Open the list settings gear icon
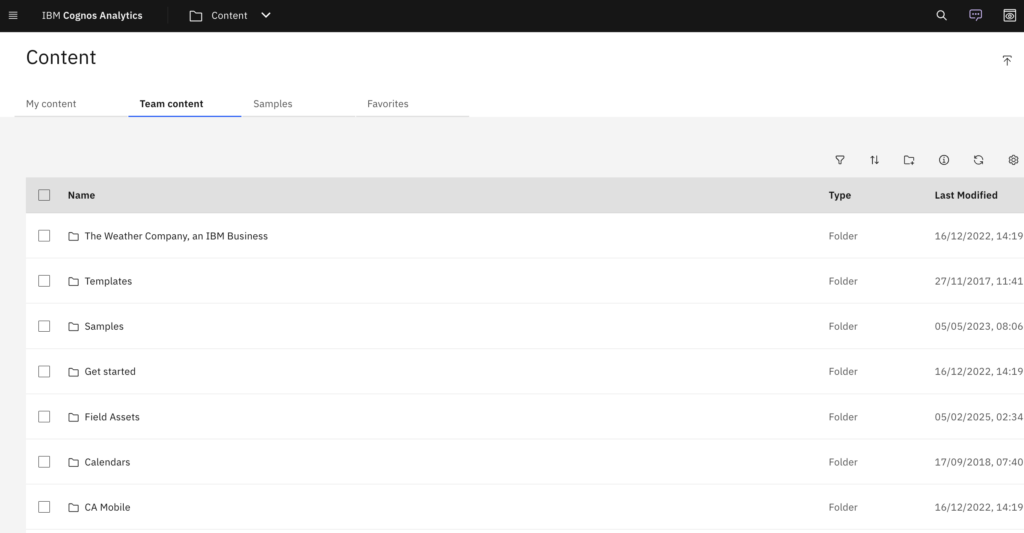1024x533 pixels. [1013, 160]
